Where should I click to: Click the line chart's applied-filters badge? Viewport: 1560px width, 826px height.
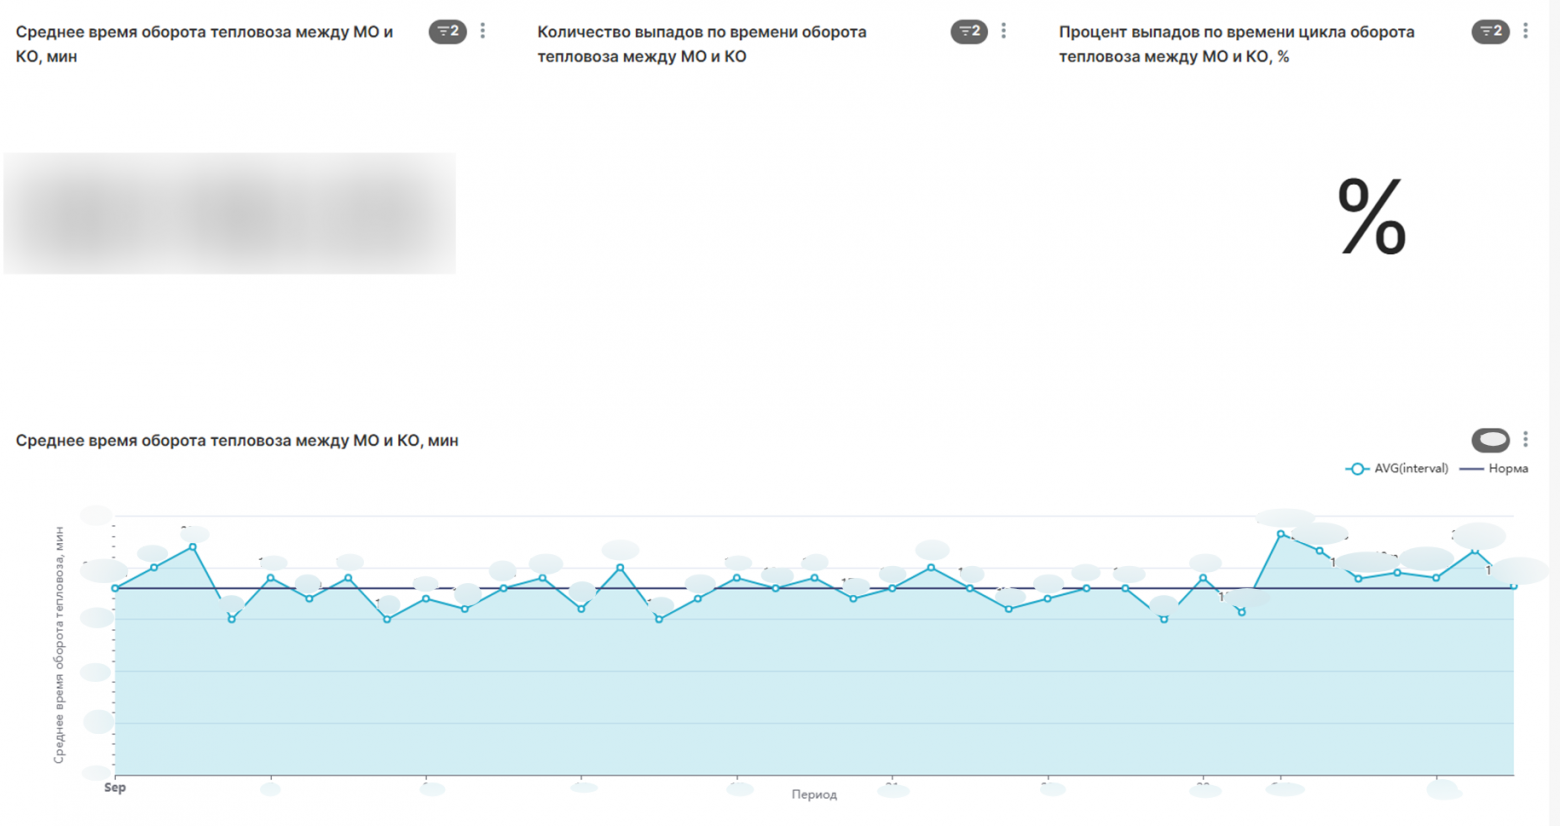1490,440
